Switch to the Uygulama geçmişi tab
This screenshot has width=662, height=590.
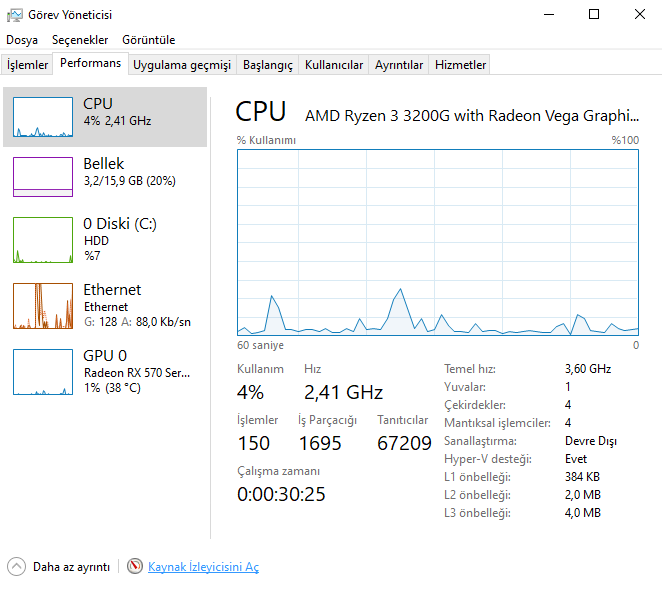click(182, 65)
